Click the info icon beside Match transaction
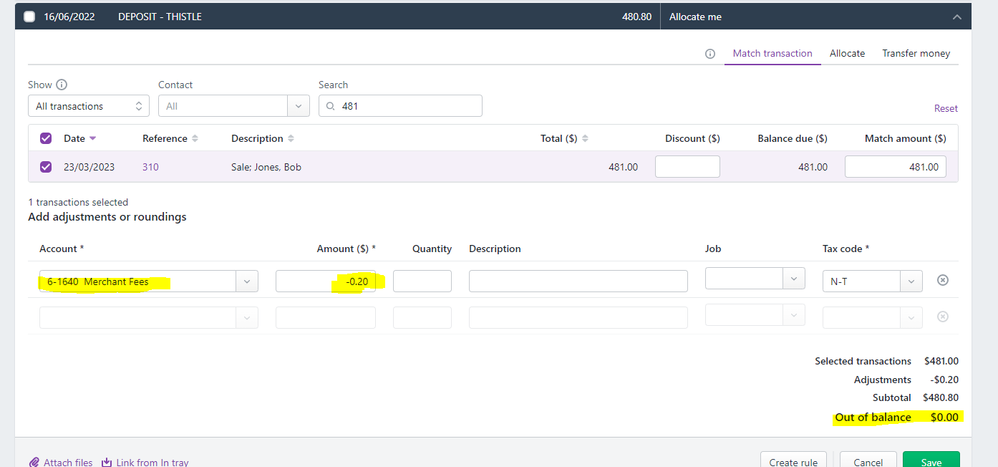This screenshot has height=467, width=998. 710,54
